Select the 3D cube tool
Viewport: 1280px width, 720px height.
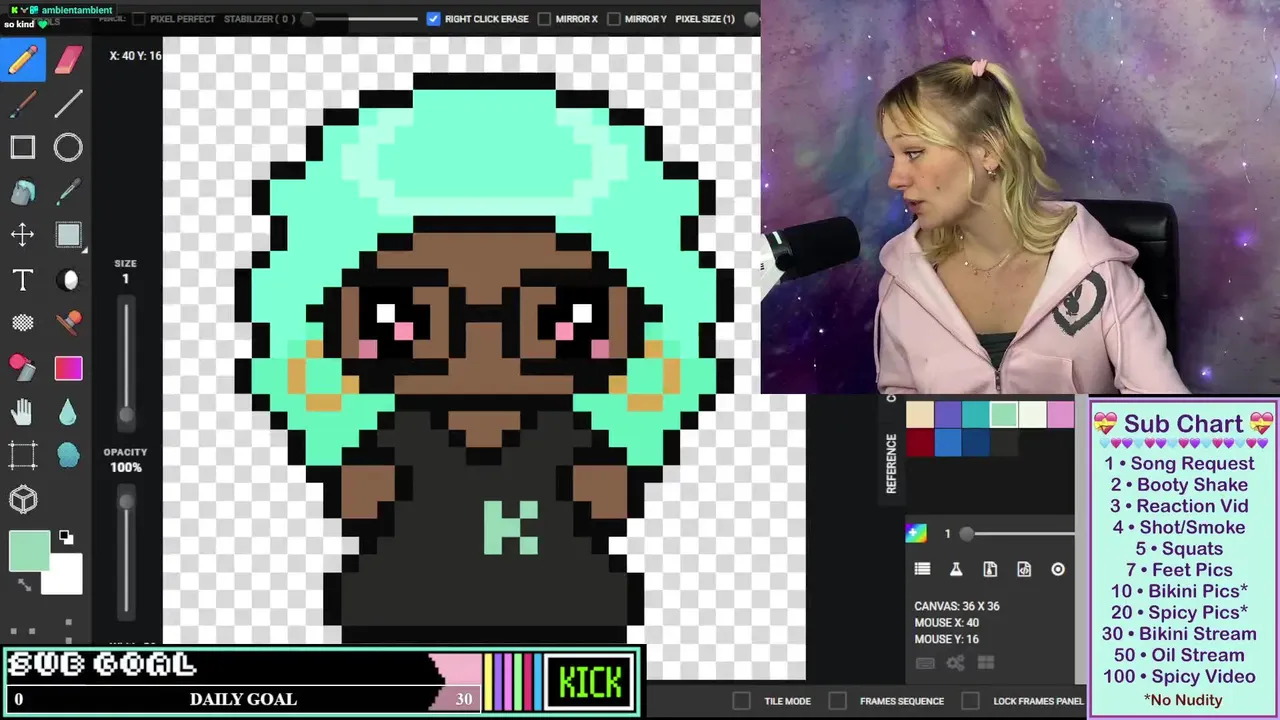pyautogui.click(x=23, y=499)
